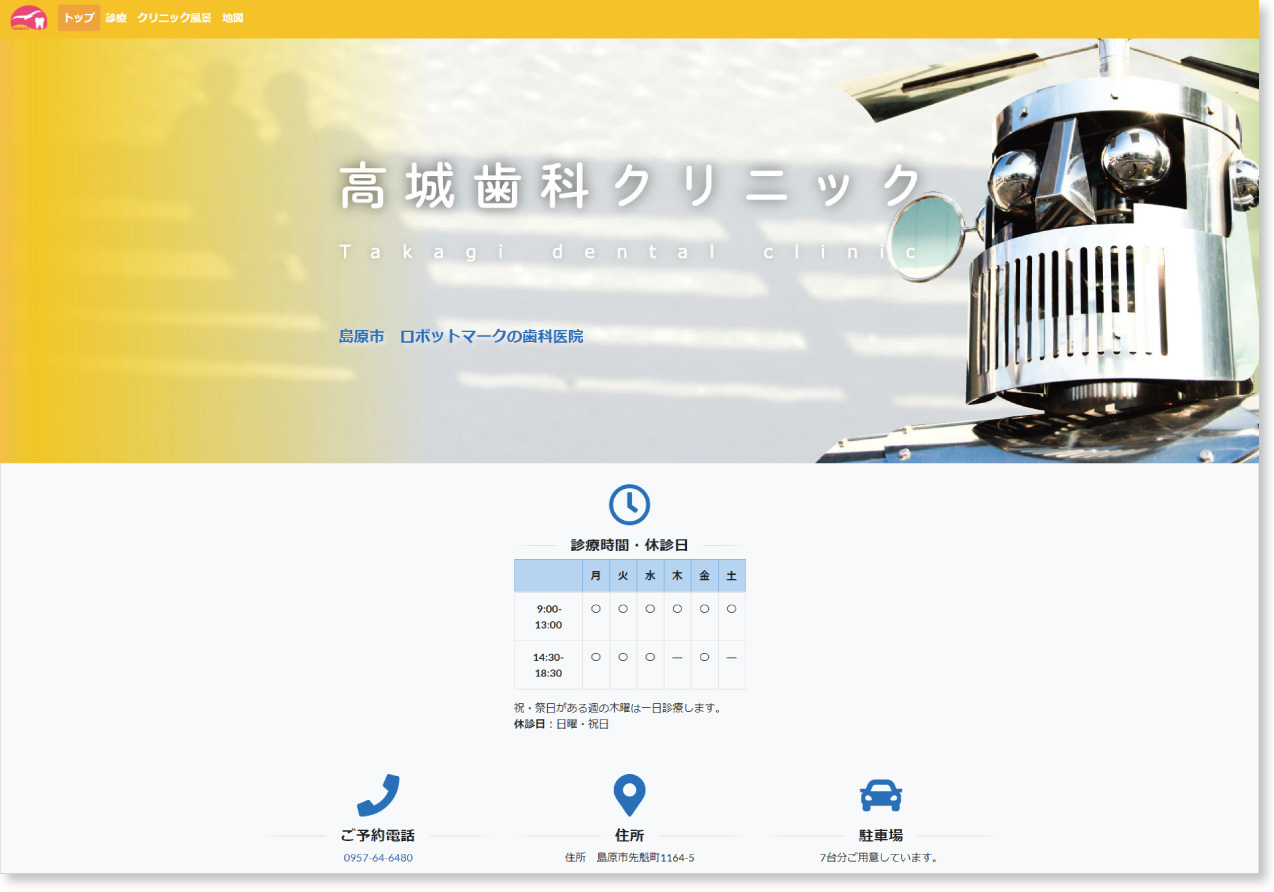Click the Takagi dental clinic subtitle
The image size is (1274, 892).
(x=630, y=252)
